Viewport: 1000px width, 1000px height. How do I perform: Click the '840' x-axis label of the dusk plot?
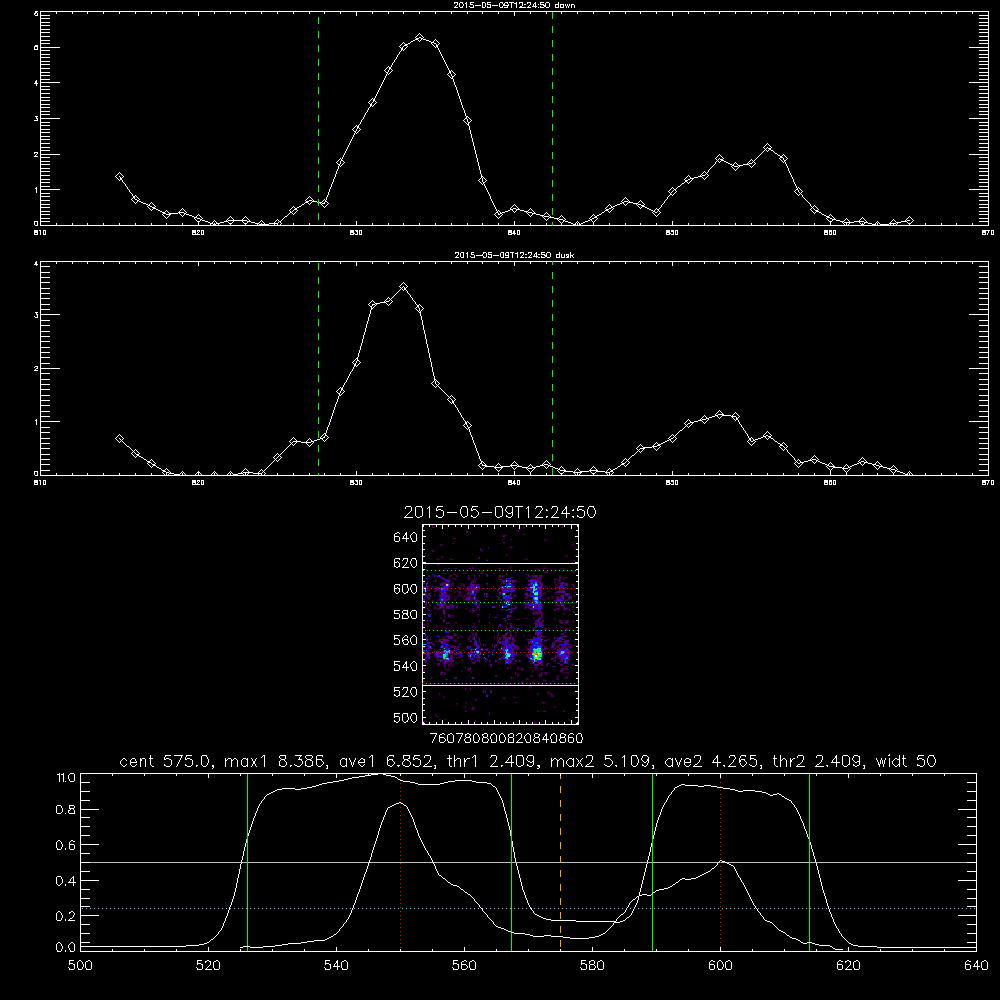tap(513, 483)
